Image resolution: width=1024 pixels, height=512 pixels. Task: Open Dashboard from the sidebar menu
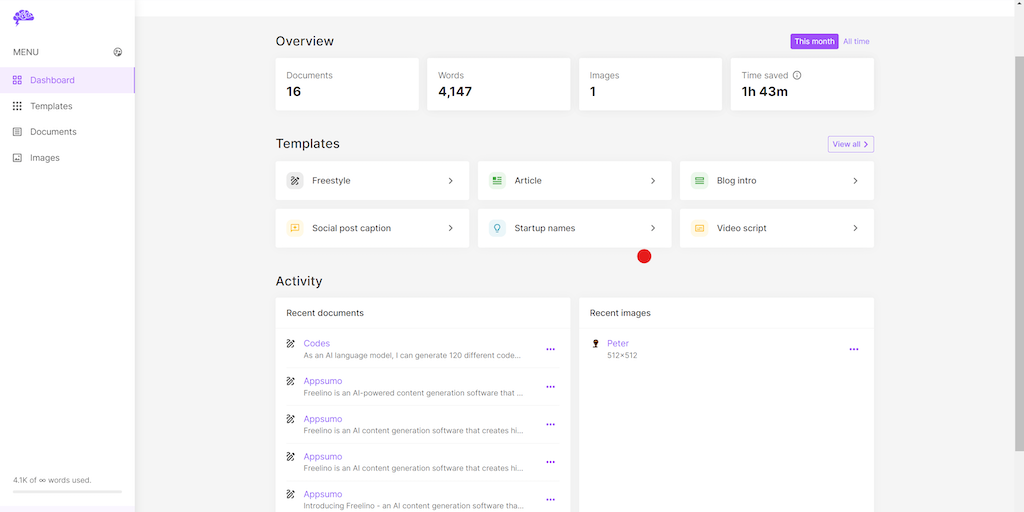pos(52,80)
